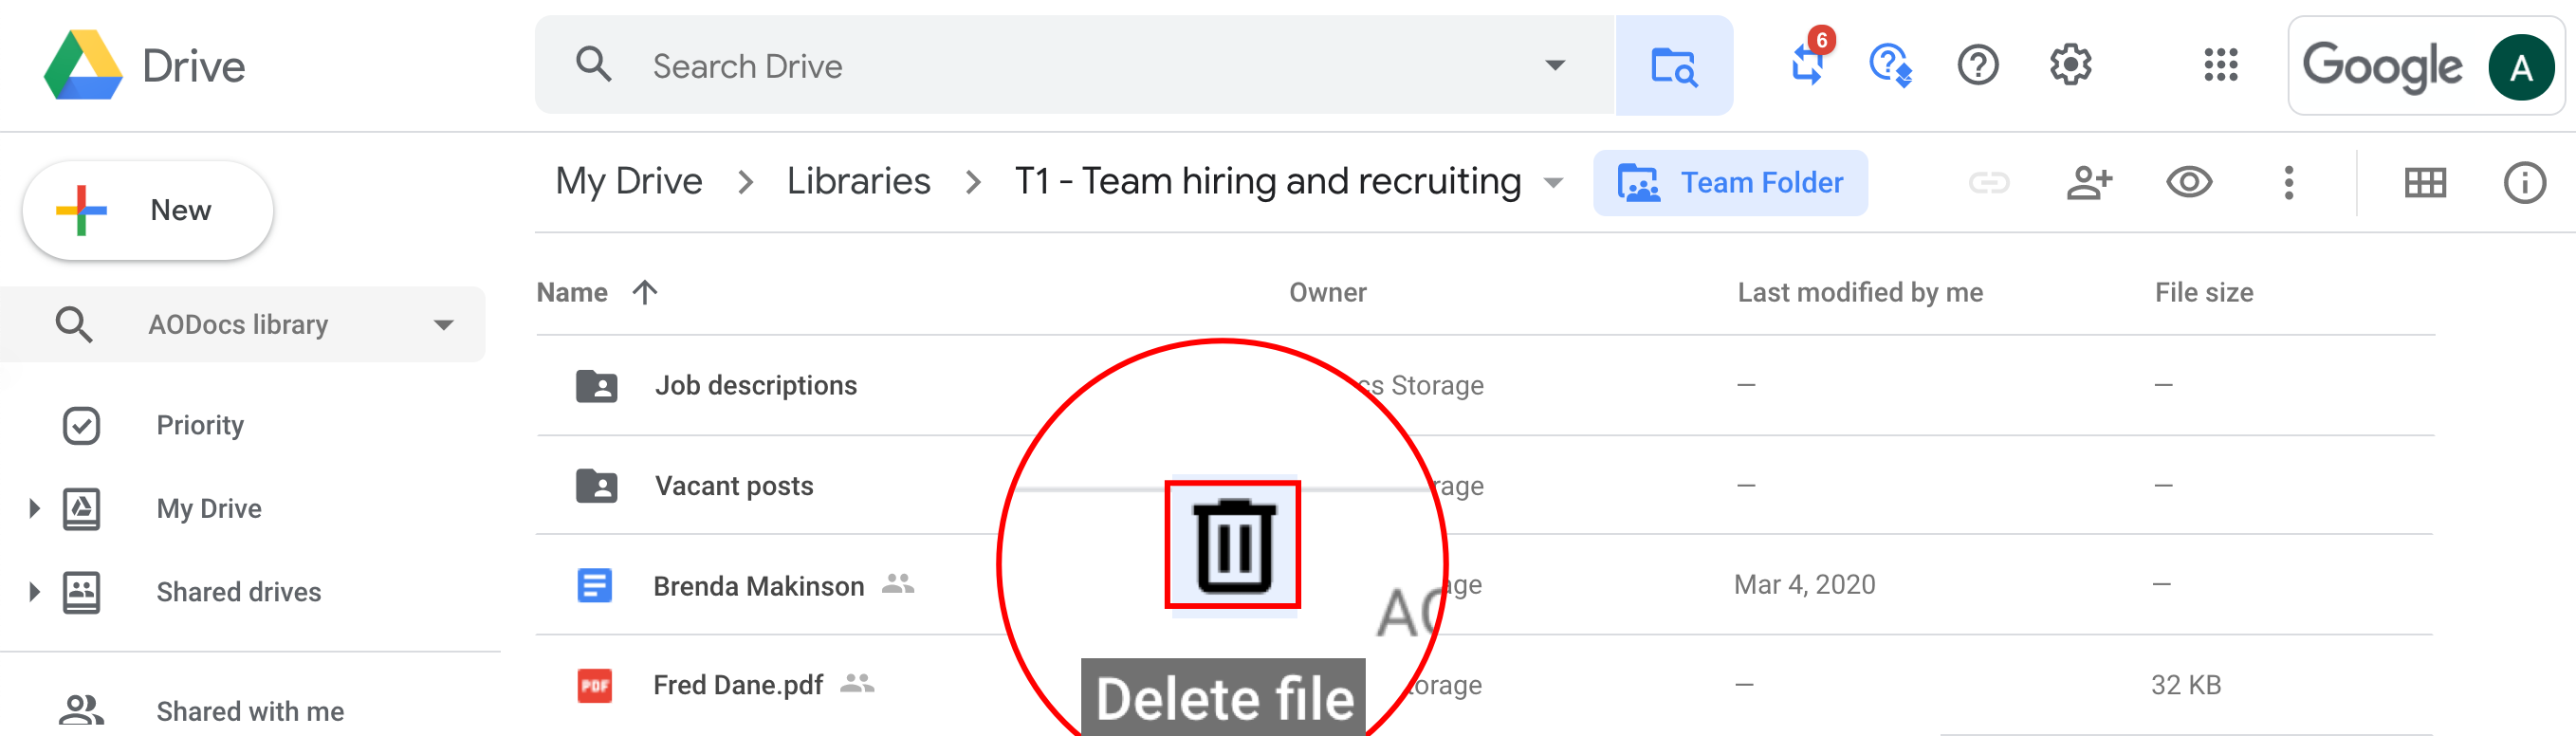This screenshot has width=2576, height=736.
Task: Open Shared with me
Action: 250,711
